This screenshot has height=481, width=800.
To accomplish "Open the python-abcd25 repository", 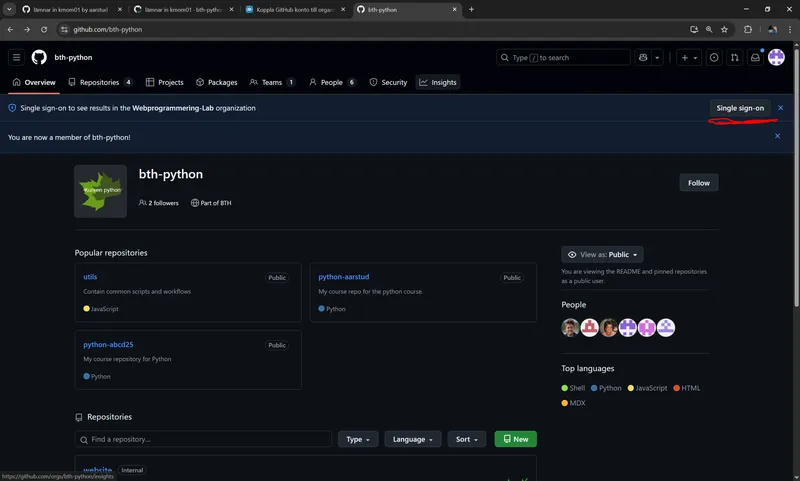I will point(108,345).
